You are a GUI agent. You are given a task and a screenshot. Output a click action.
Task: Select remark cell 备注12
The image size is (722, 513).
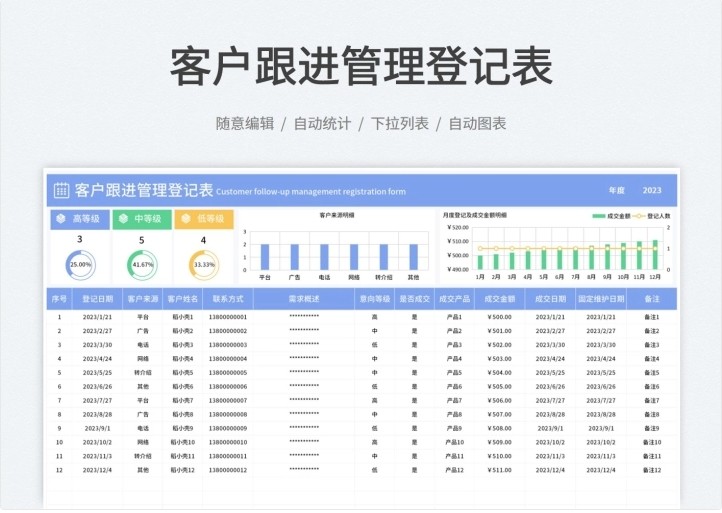click(x=652, y=470)
